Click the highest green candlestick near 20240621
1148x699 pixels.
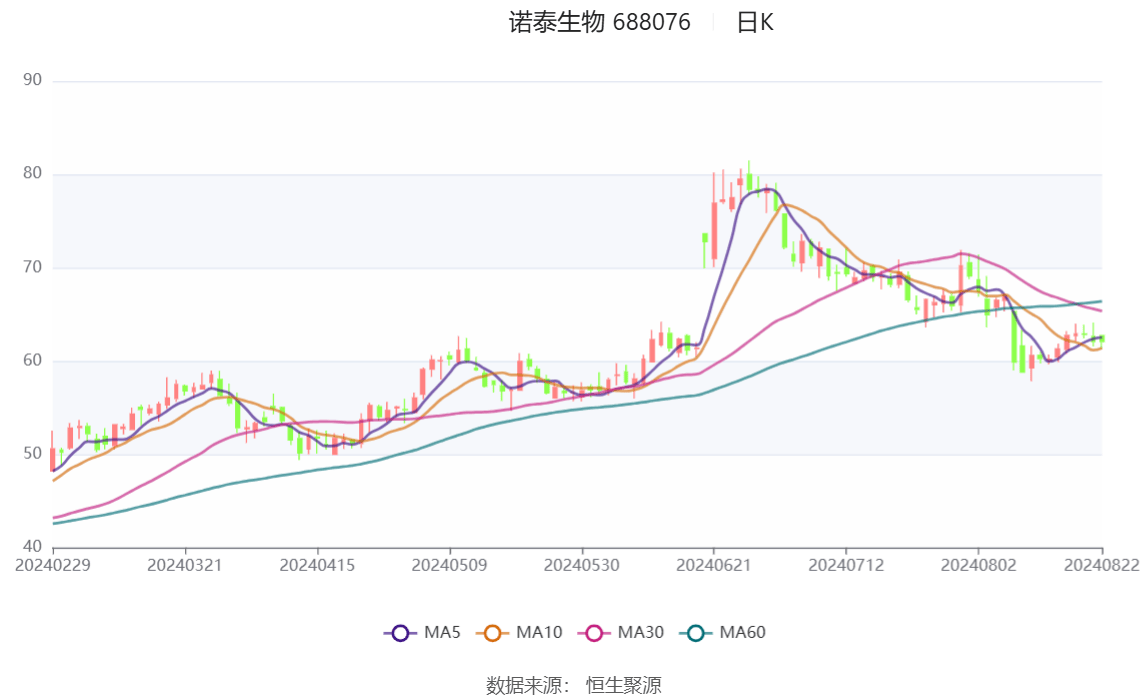(x=748, y=180)
